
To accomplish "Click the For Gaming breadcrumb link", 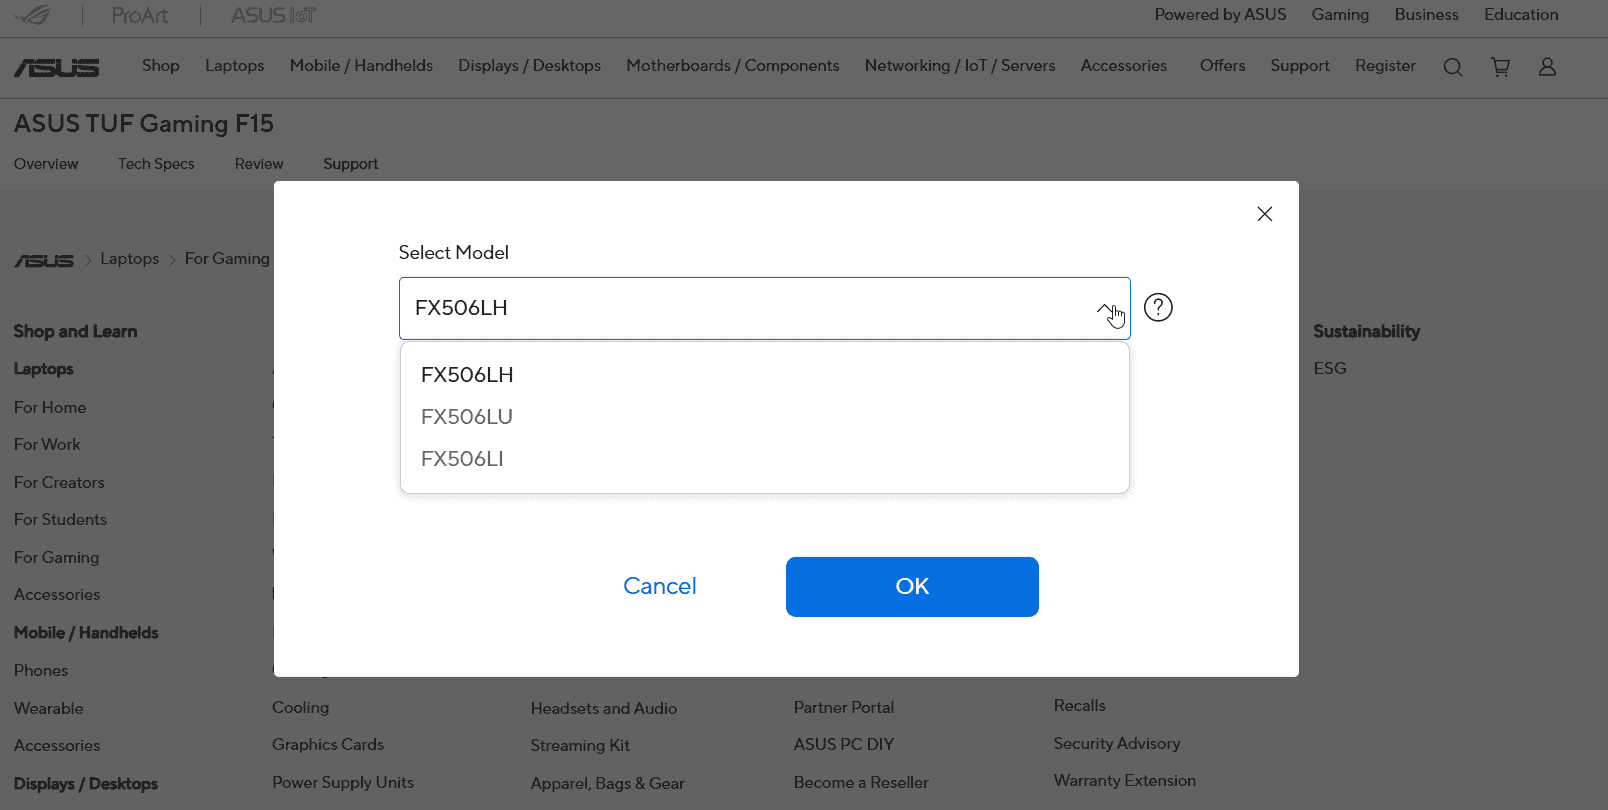I will 227,259.
